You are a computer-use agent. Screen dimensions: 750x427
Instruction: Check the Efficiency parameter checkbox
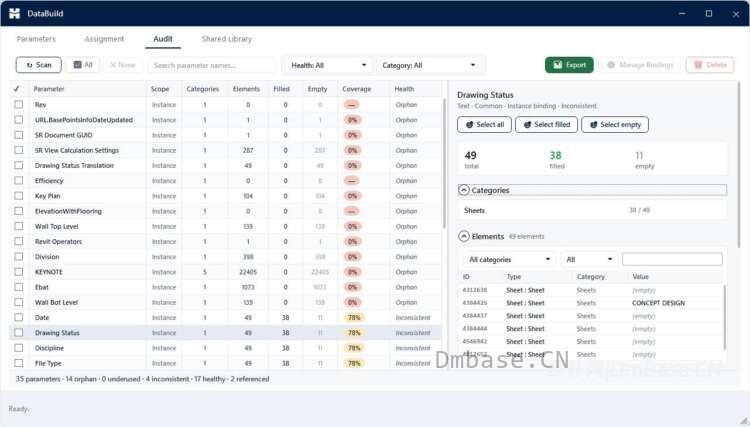point(19,180)
